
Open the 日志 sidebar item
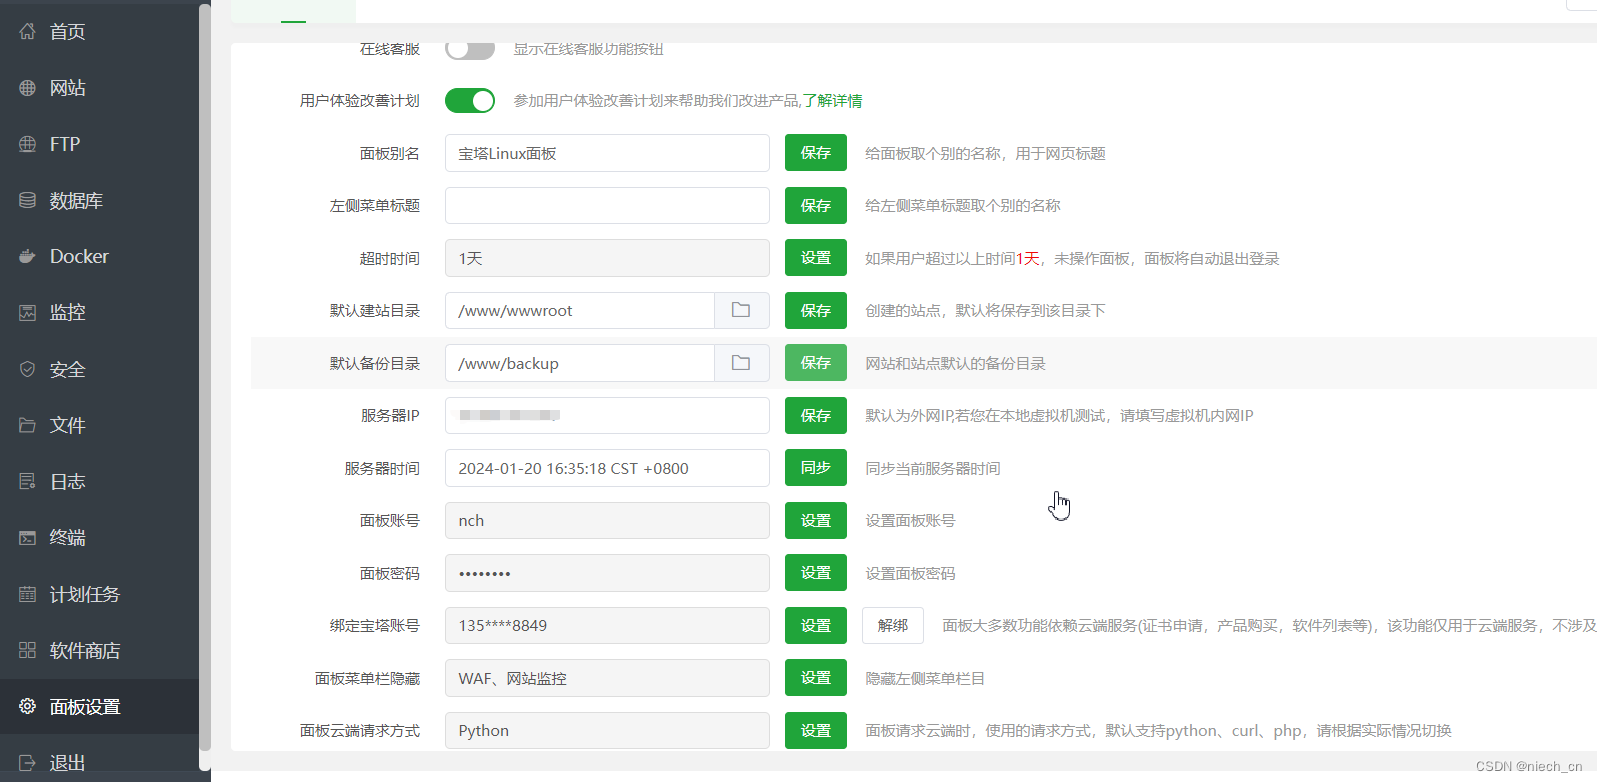pos(99,481)
